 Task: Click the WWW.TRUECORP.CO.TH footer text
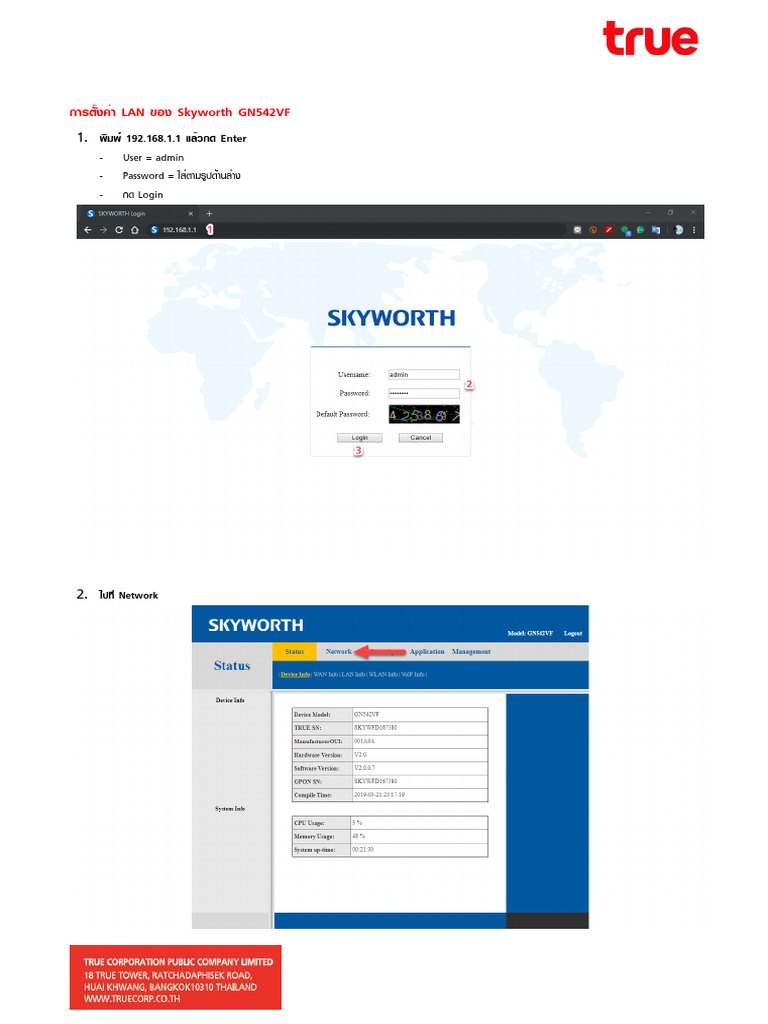(132, 999)
